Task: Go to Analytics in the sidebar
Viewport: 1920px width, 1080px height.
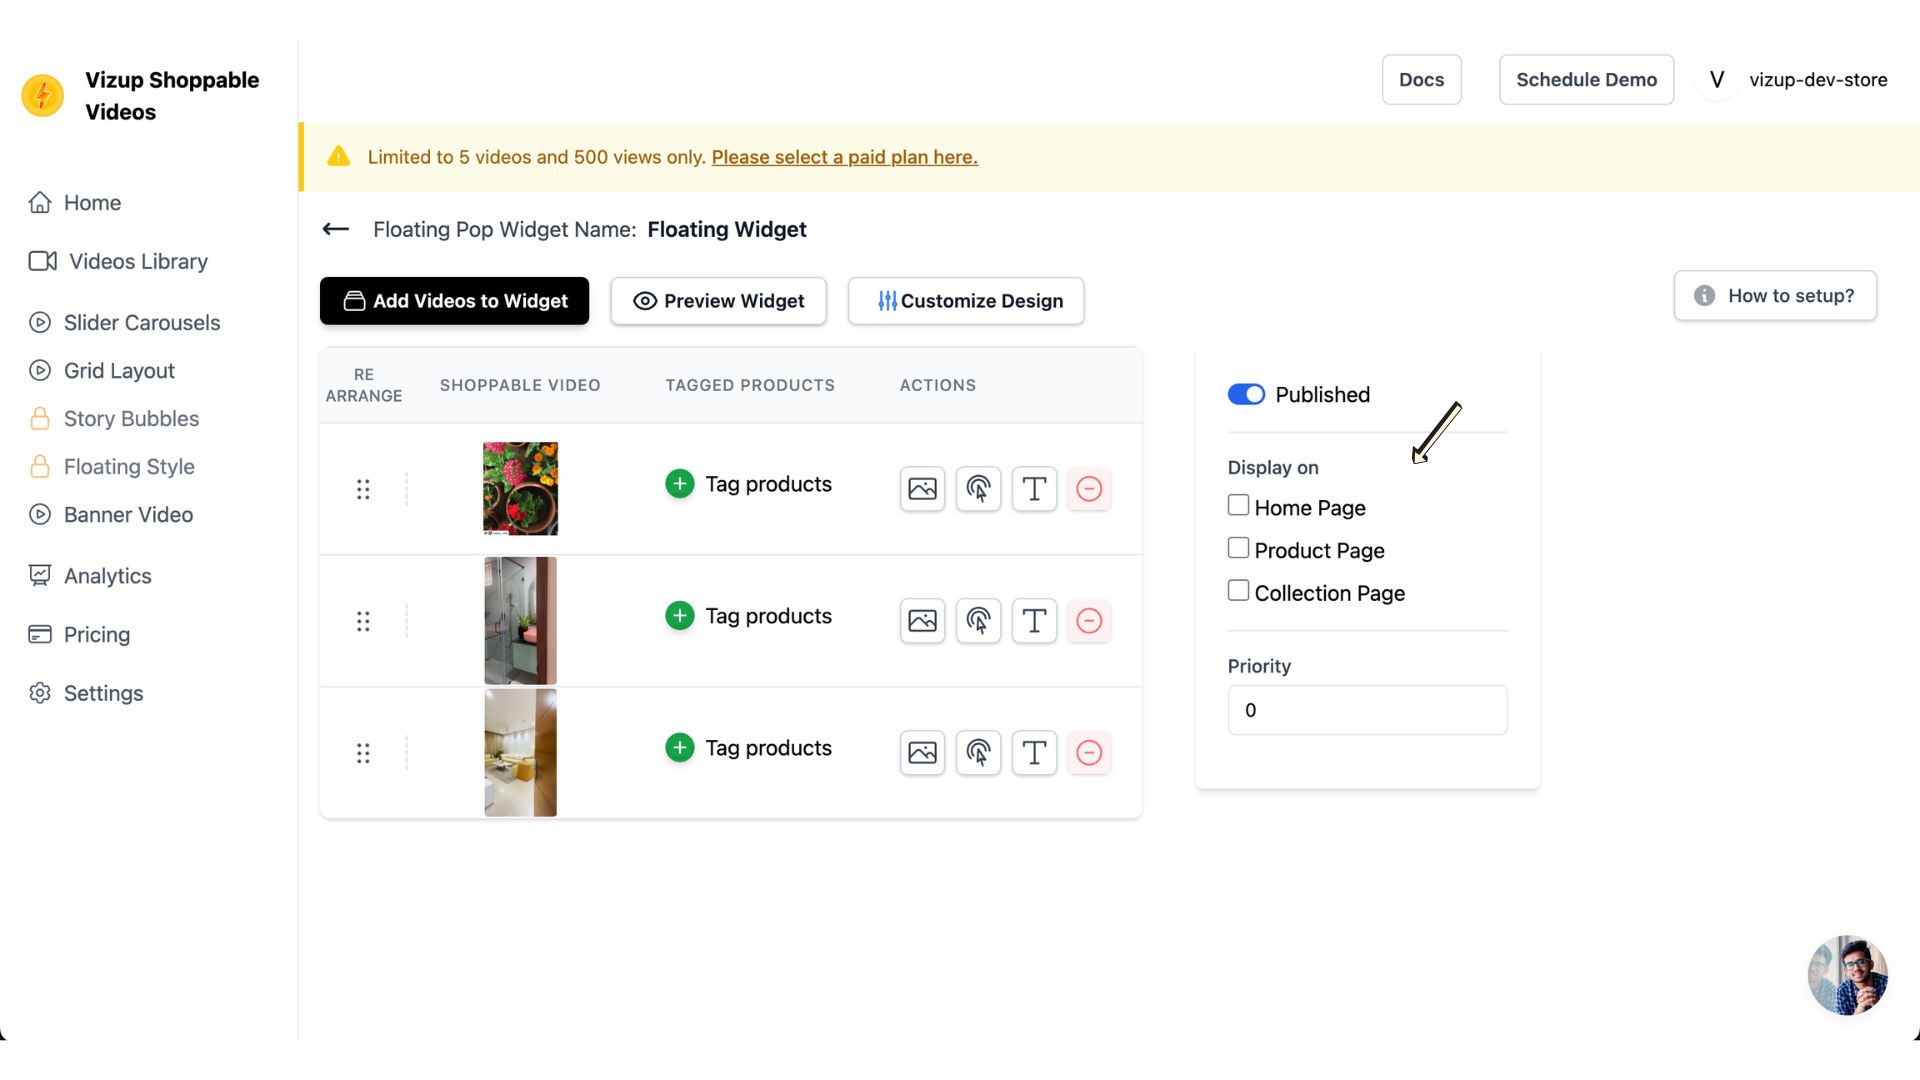Action: [x=107, y=576]
